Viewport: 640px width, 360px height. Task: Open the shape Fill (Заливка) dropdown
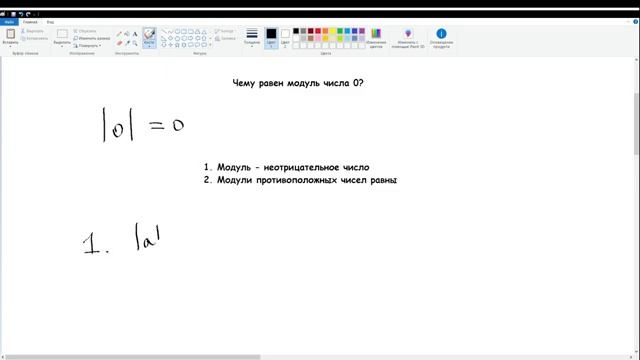tap(226, 38)
